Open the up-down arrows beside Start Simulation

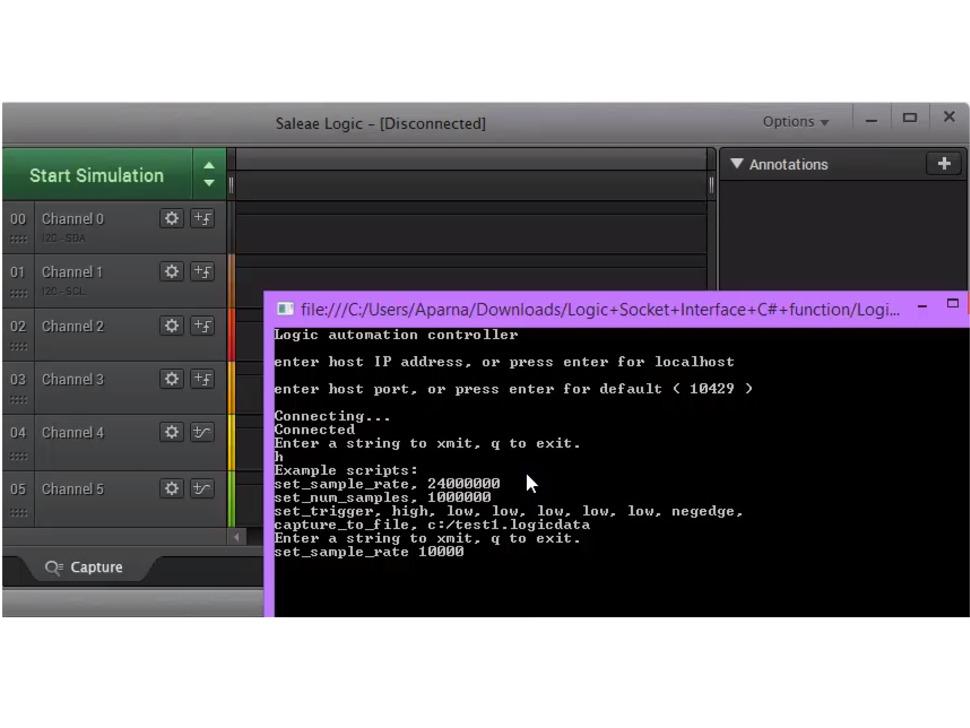click(x=208, y=175)
